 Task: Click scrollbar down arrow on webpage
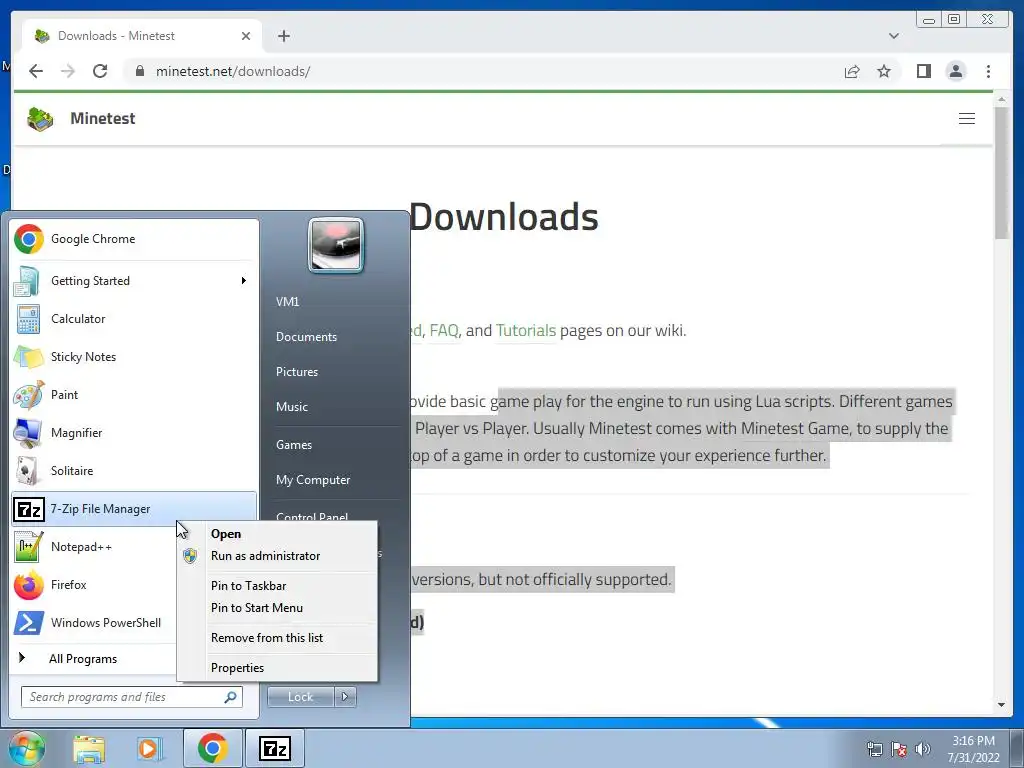[1001, 705]
